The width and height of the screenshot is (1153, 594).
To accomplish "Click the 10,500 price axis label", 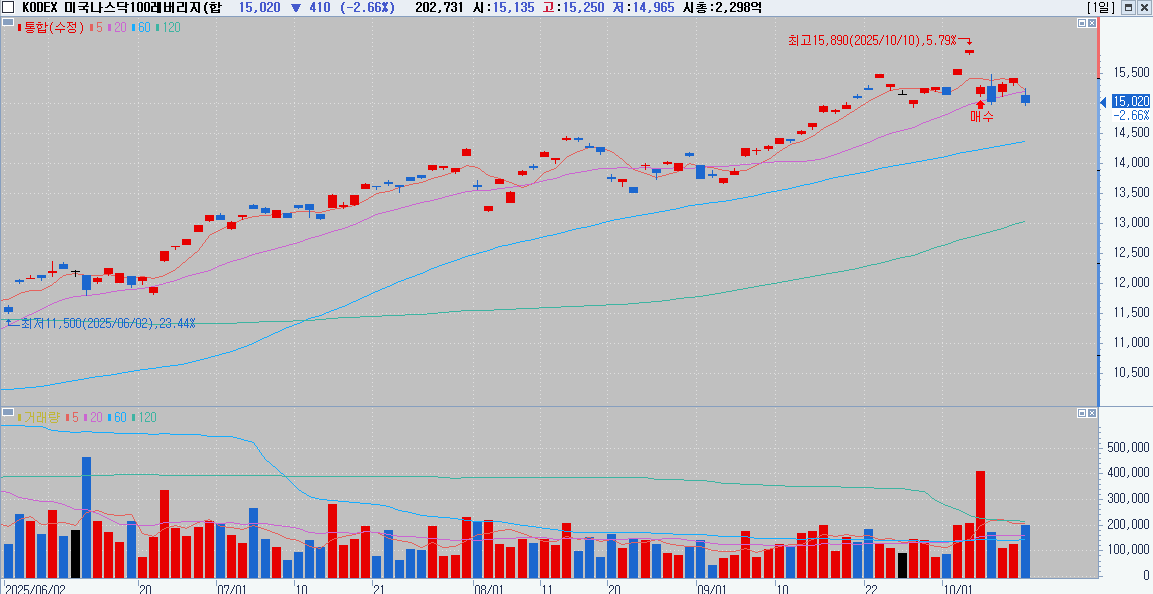I will [x=1132, y=373].
